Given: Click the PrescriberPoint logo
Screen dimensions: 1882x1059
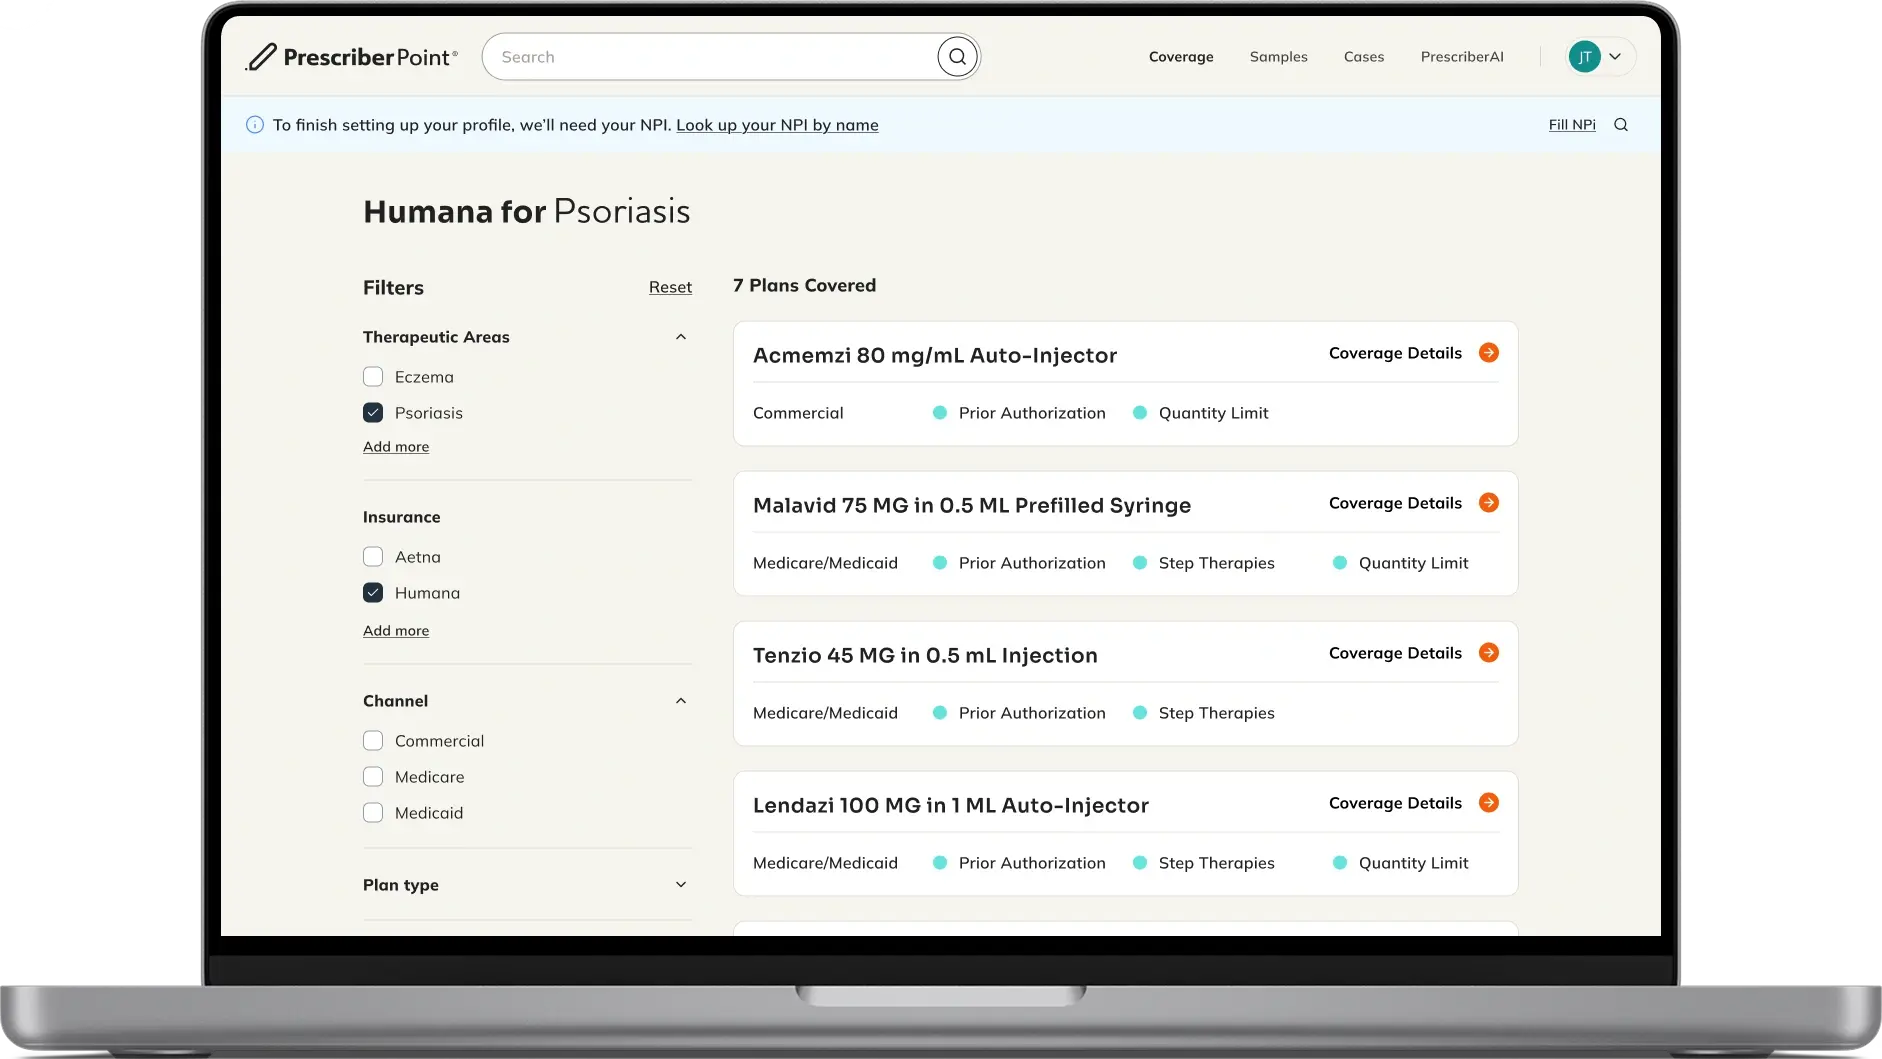Looking at the screenshot, I should pyautogui.click(x=352, y=57).
